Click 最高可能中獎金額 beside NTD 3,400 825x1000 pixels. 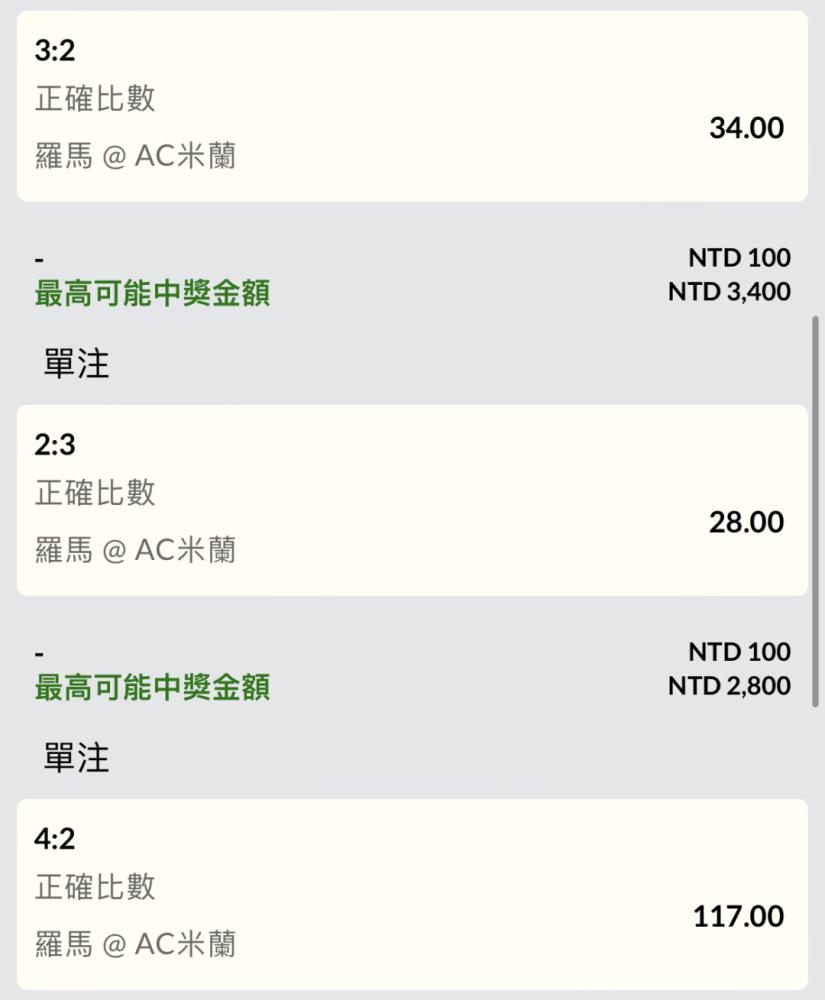152,294
